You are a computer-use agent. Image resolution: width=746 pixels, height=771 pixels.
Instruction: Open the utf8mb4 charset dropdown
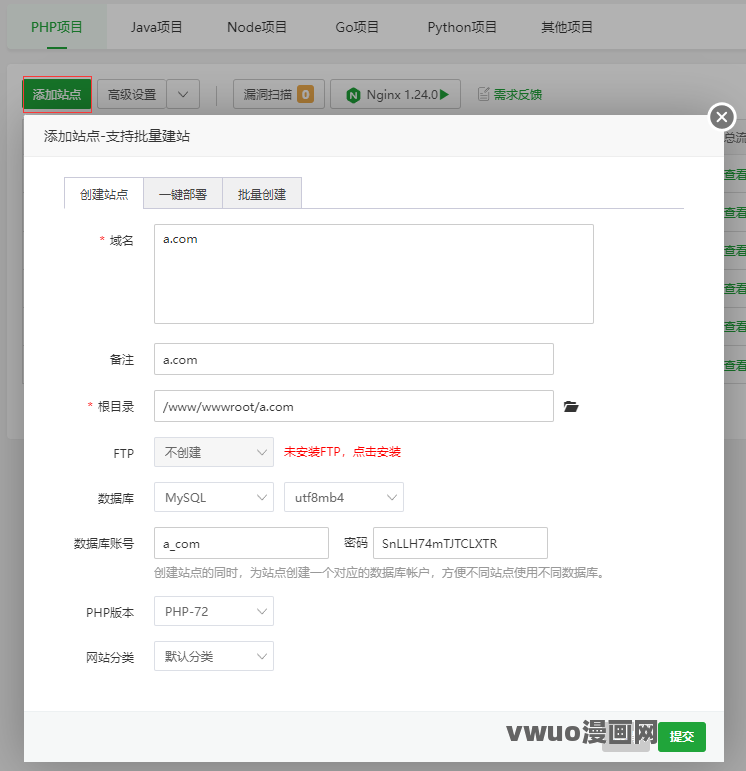click(344, 497)
